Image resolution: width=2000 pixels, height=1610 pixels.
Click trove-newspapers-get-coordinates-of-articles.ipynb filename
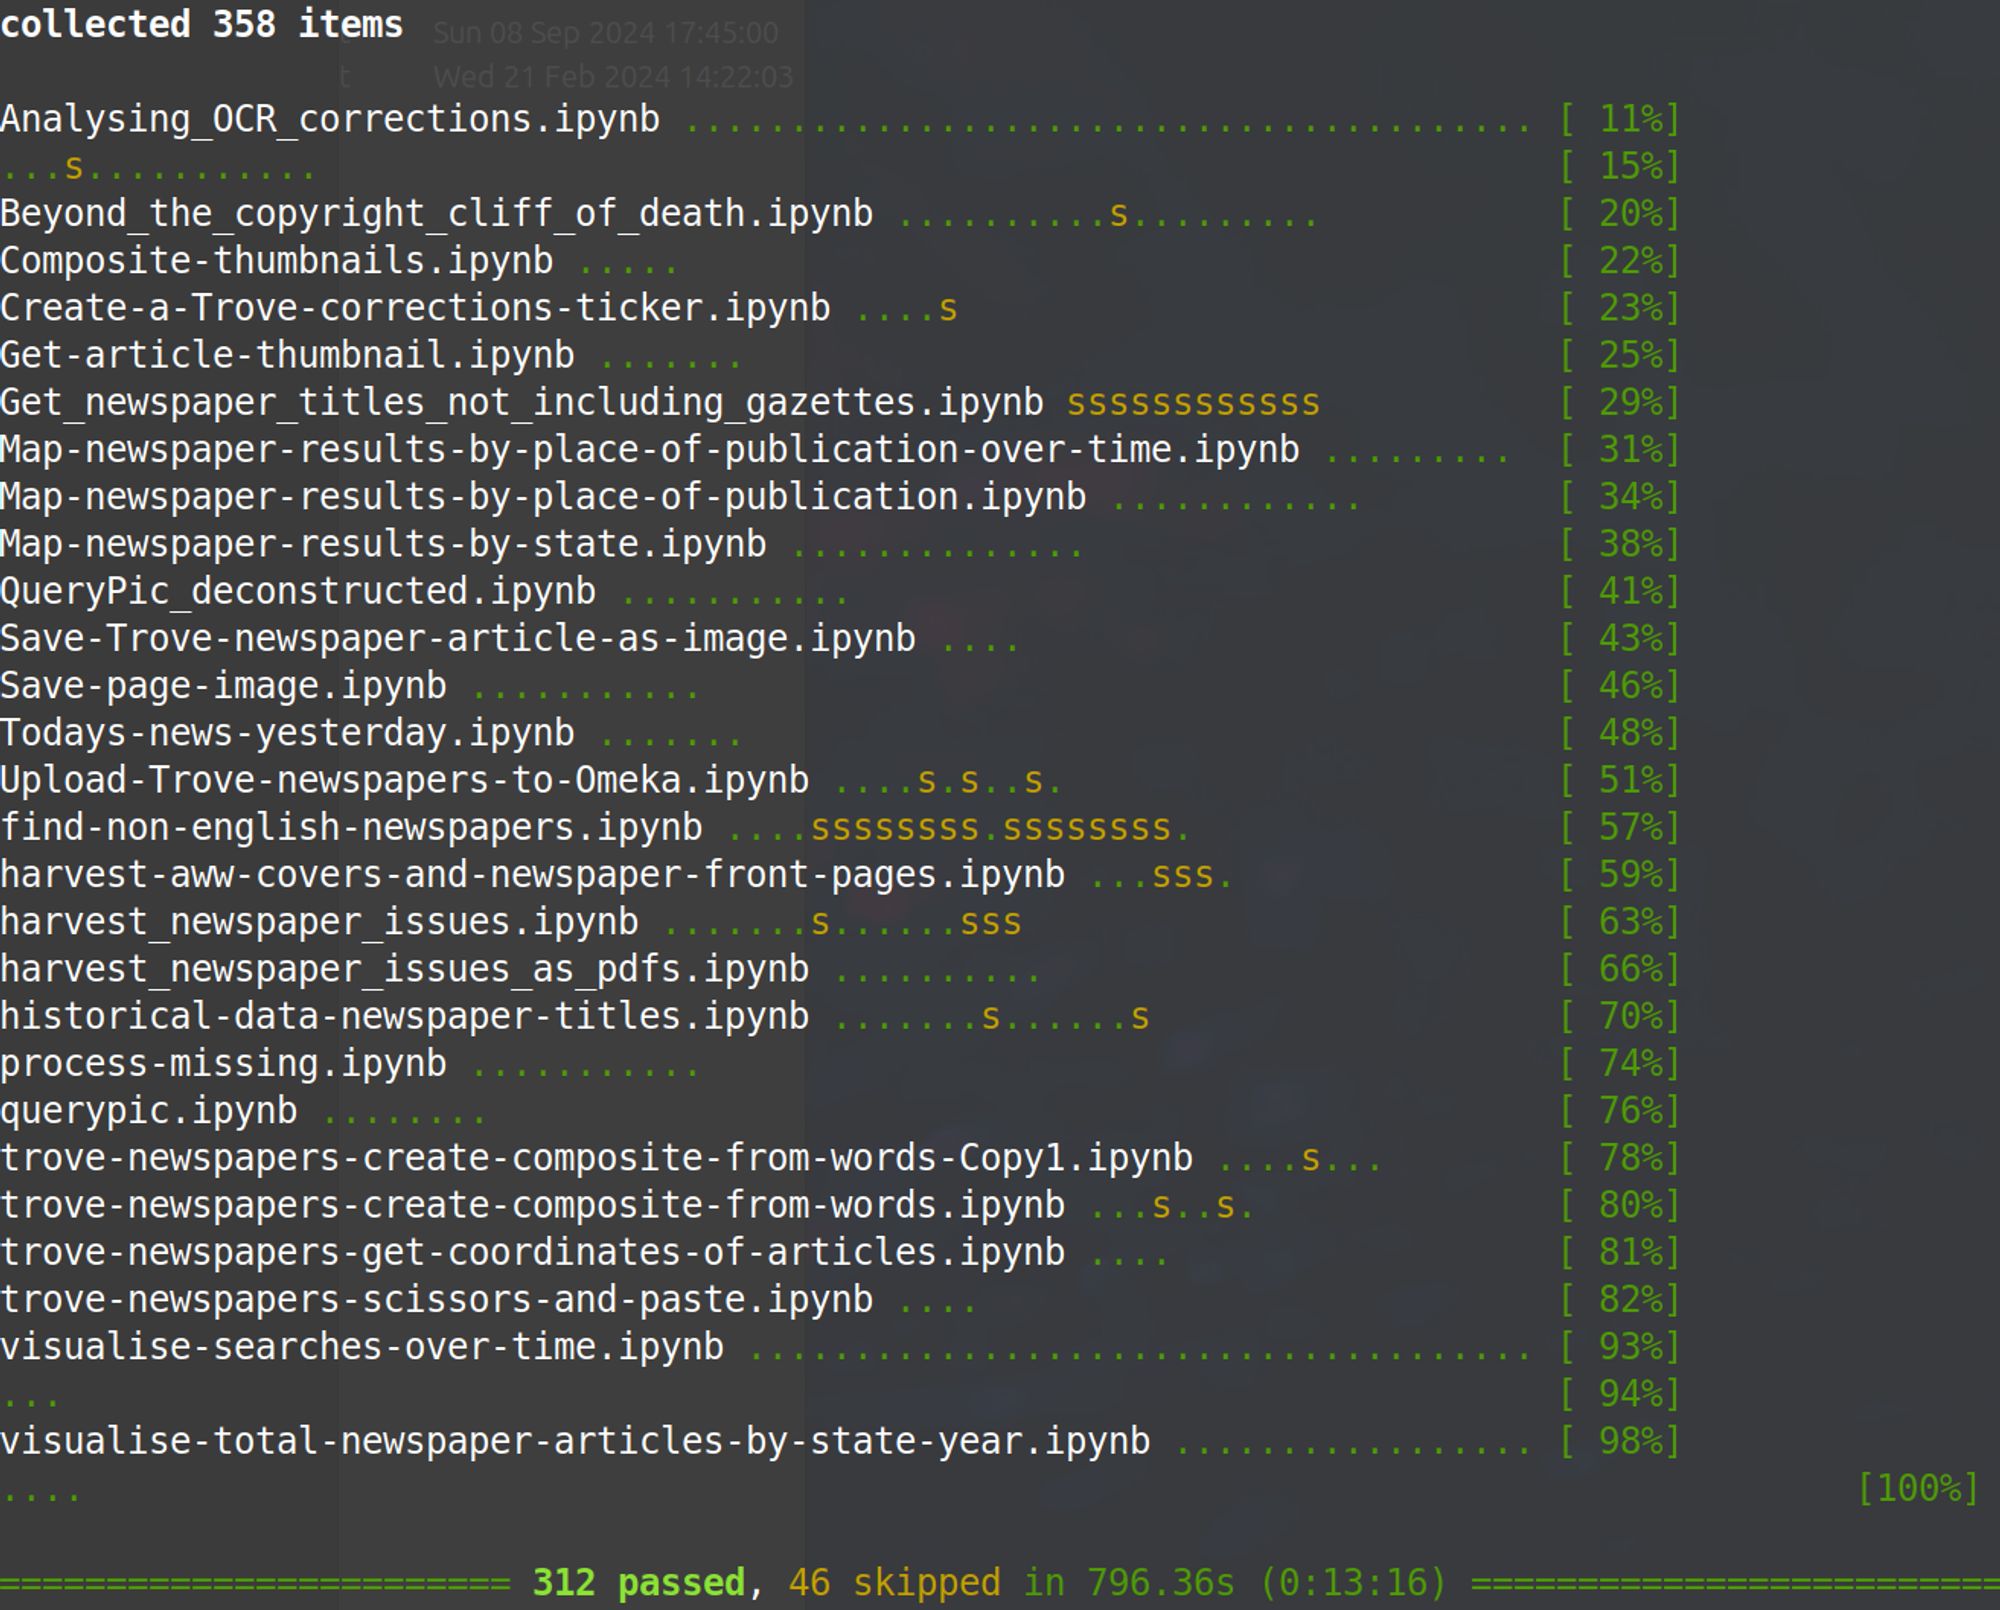533,1253
